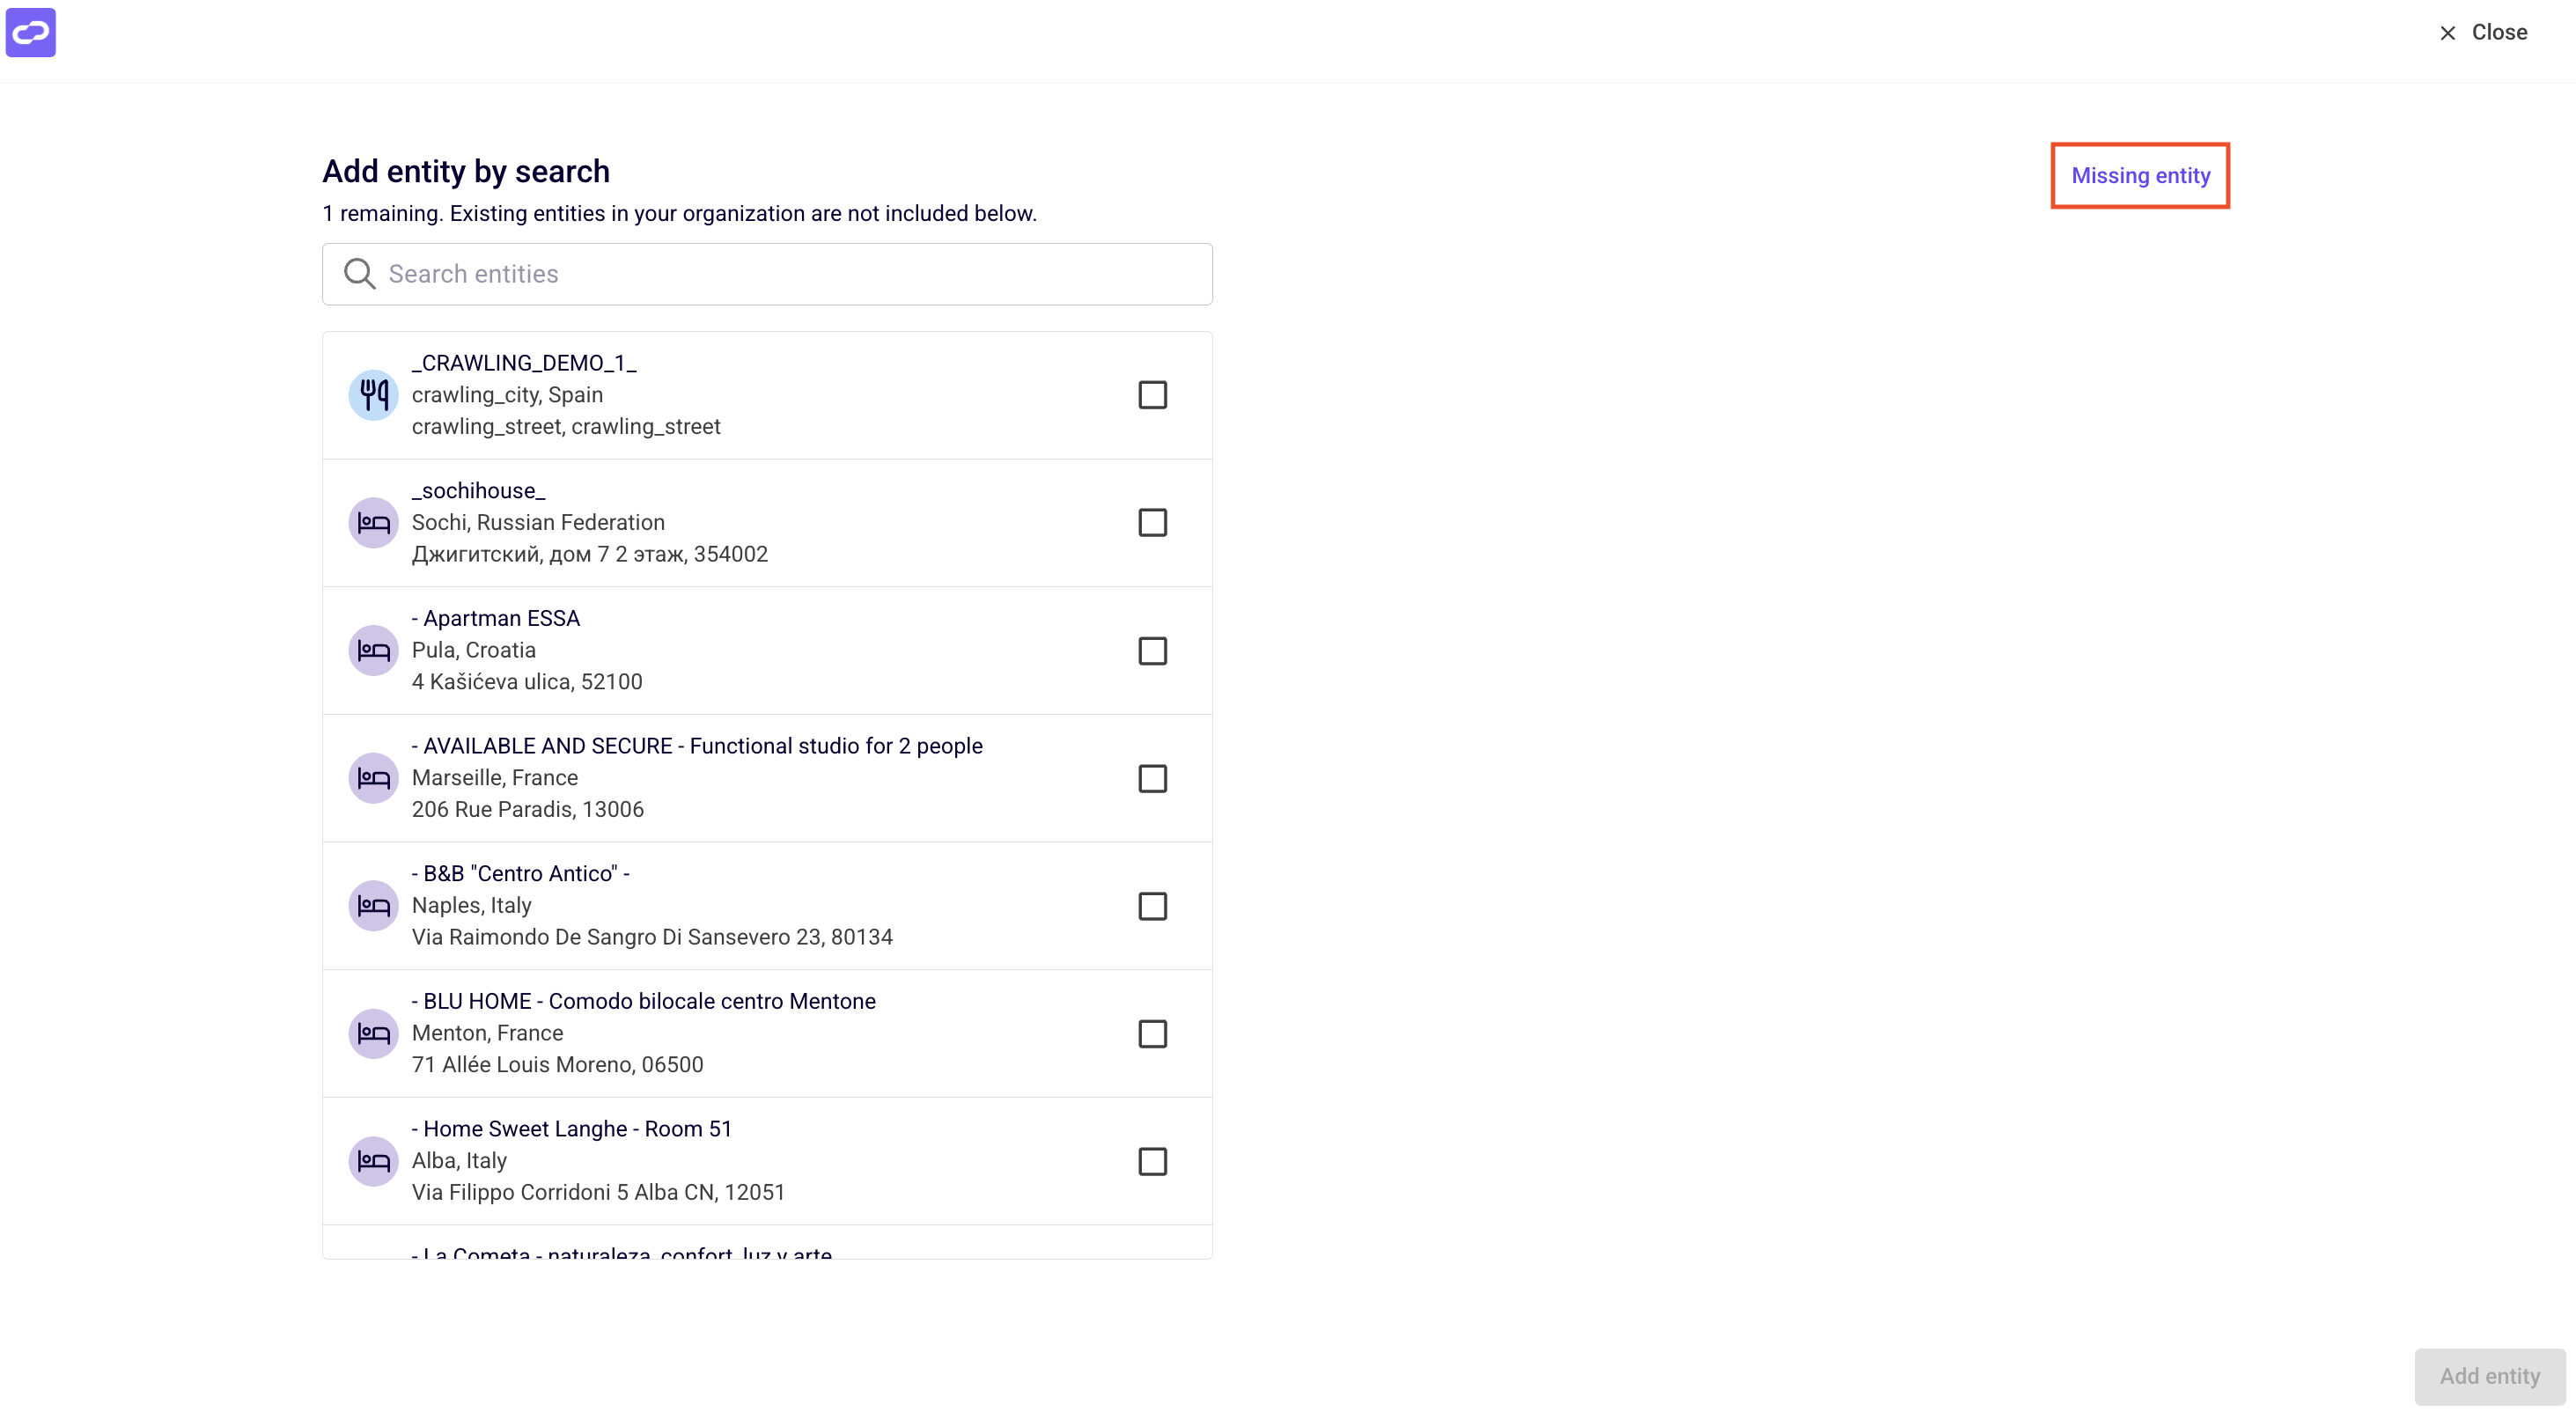The width and height of the screenshot is (2576, 1419).
Task: Click the Pula, Croatia location text
Action: pos(474,650)
